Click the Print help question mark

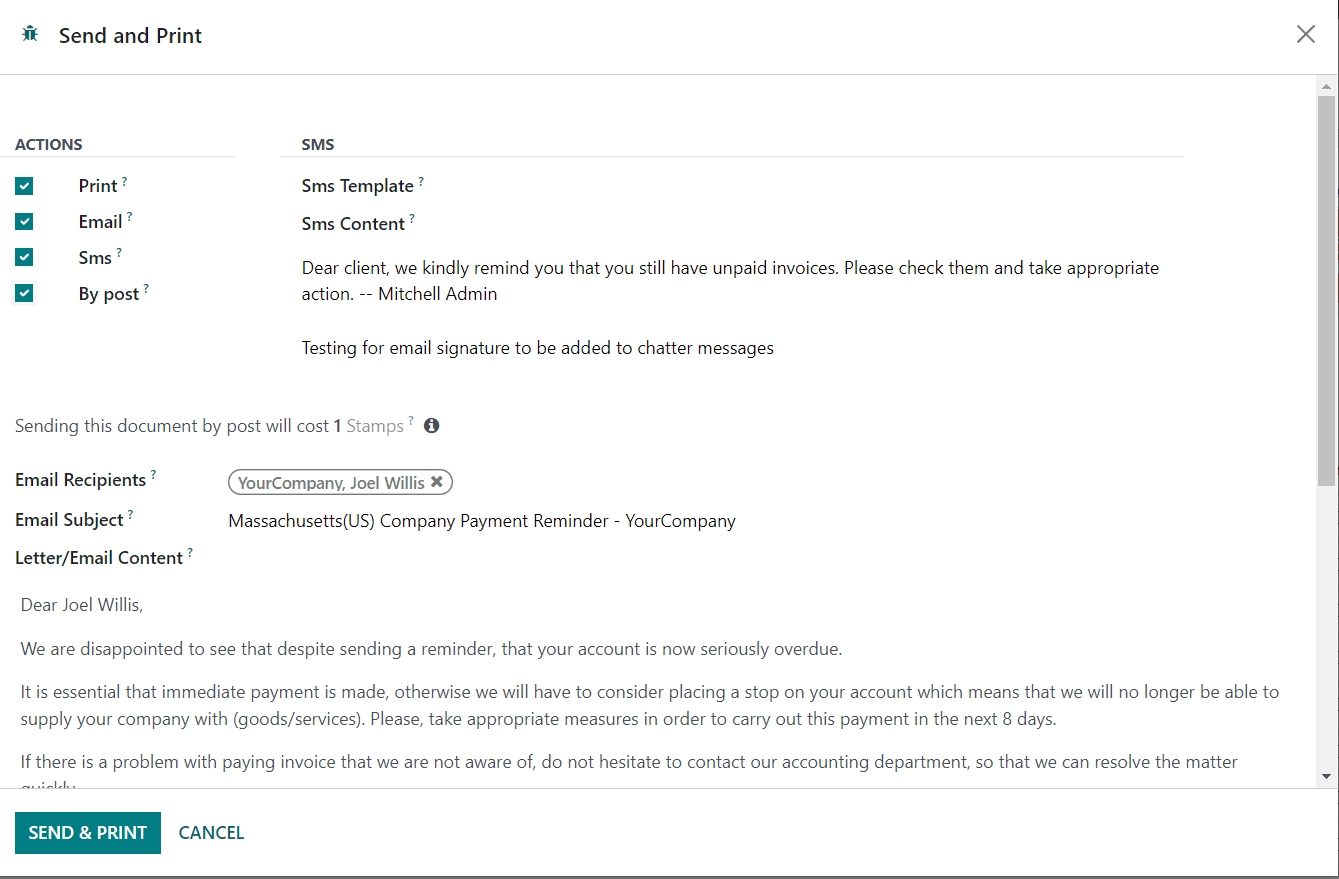pyautogui.click(x=124, y=182)
